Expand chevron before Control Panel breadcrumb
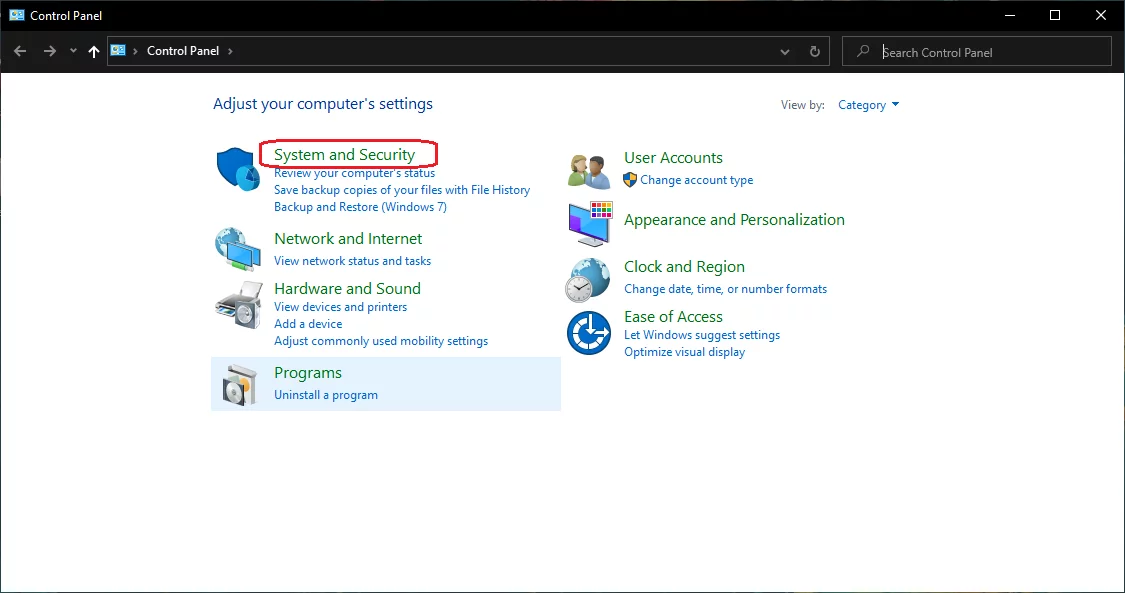Viewport: 1125px width, 593px height. coord(136,51)
